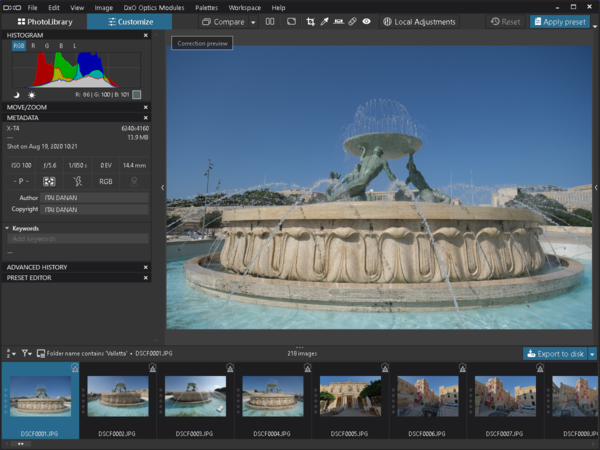Select the Repair tool icon
The width and height of the screenshot is (600, 450).
[352, 21]
